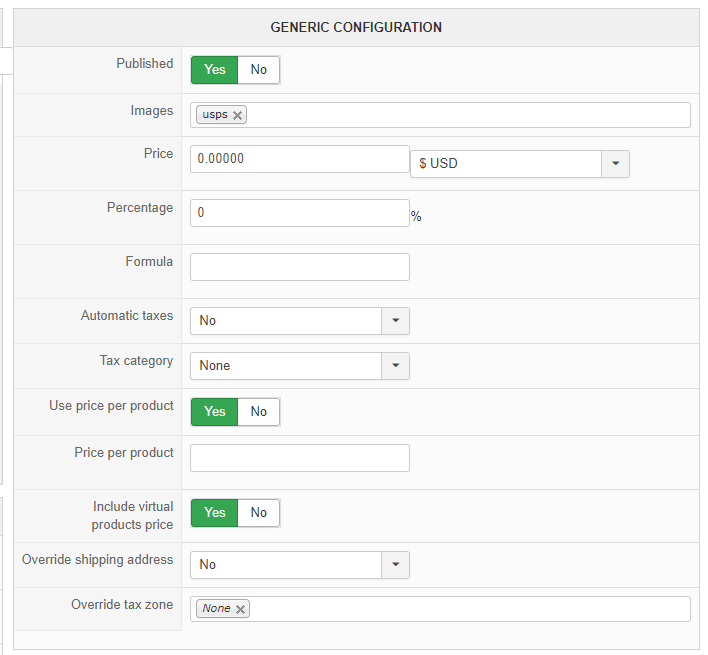Click the Price input field

[x=299, y=159]
